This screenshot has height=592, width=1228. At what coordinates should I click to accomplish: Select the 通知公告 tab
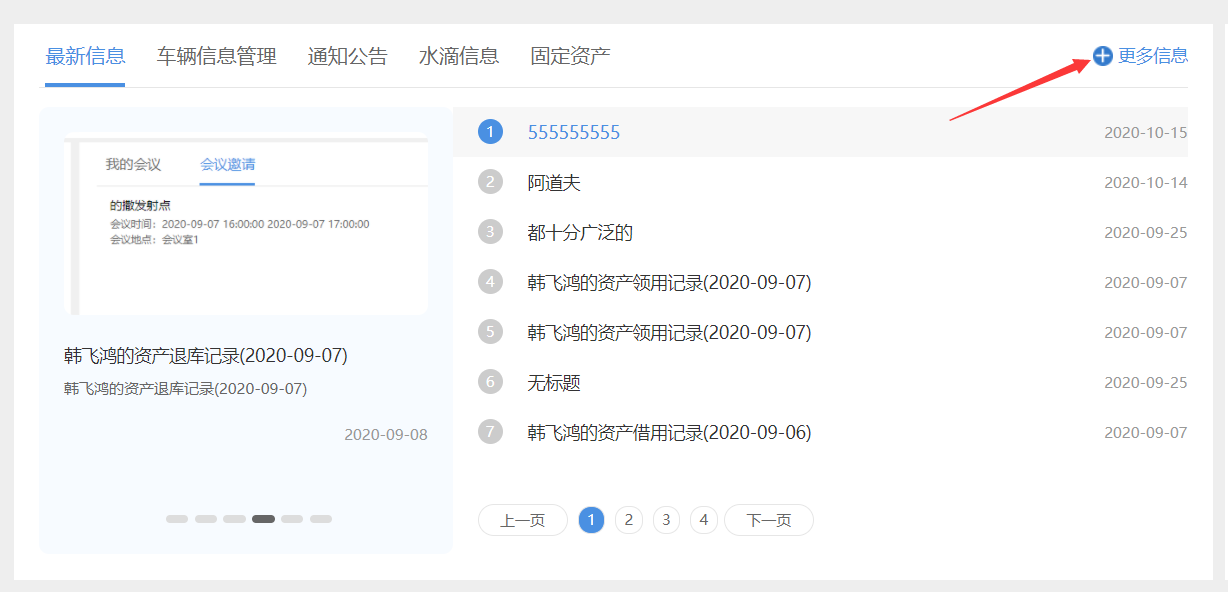tap(347, 56)
